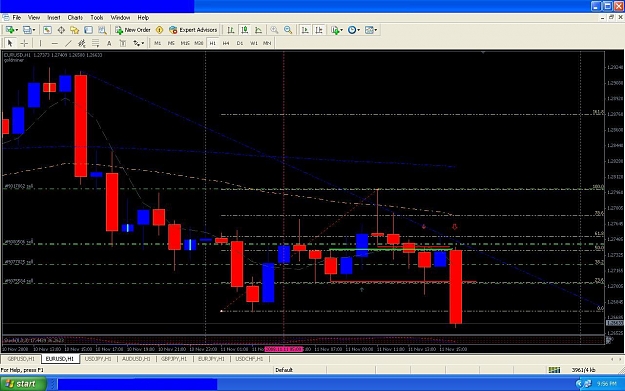625x391 pixels.
Task: Select the horizontal line drawing tool
Action: point(55,43)
